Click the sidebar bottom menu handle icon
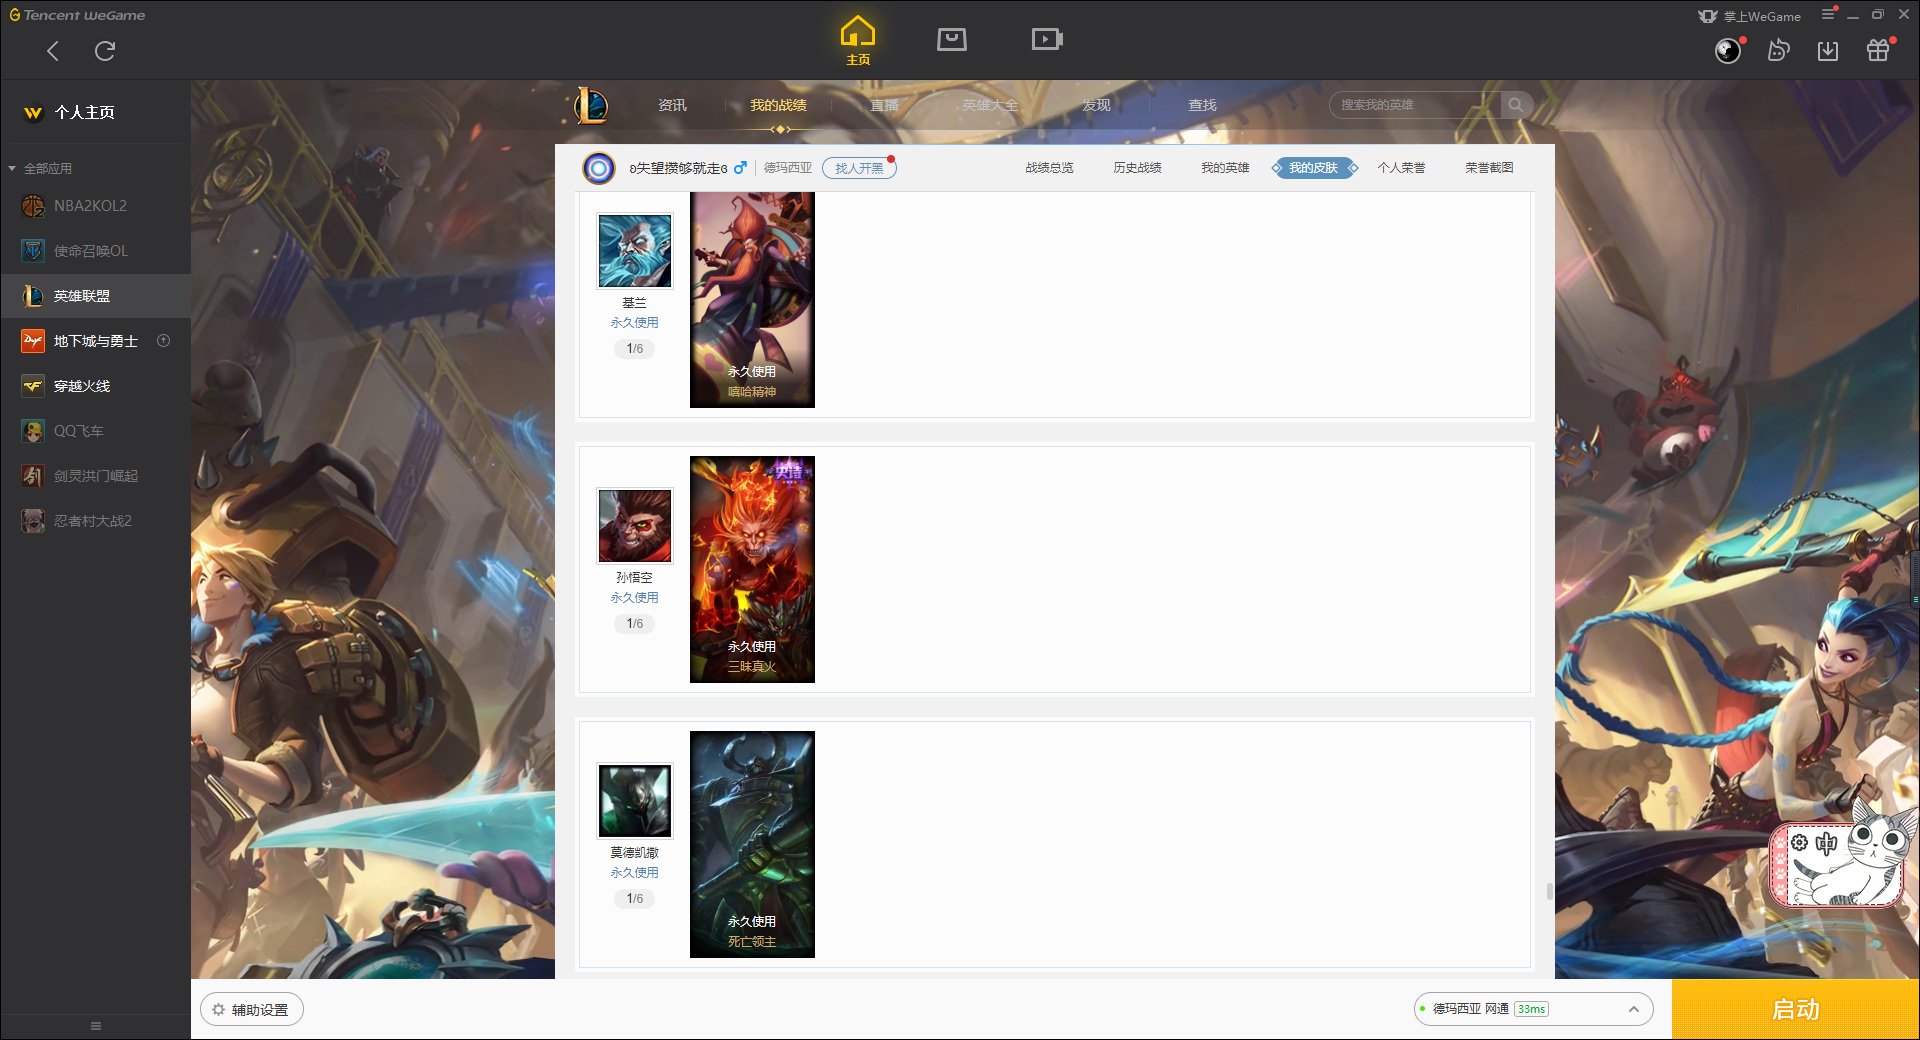 (96, 1026)
